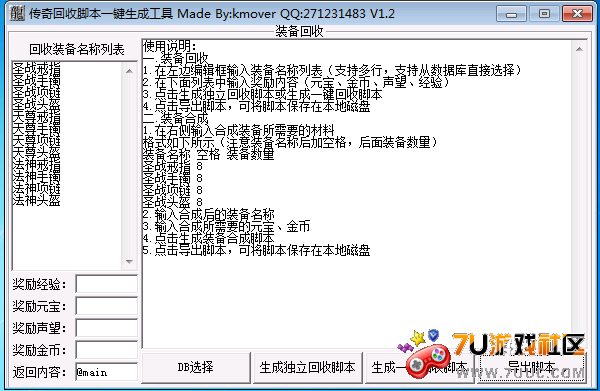
Task: Focus the 奖励声望 input field
Action: (106, 328)
